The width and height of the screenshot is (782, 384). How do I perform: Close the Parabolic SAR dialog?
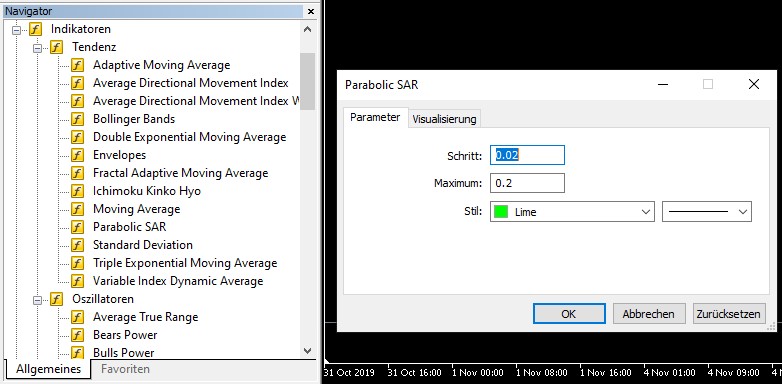coord(754,84)
